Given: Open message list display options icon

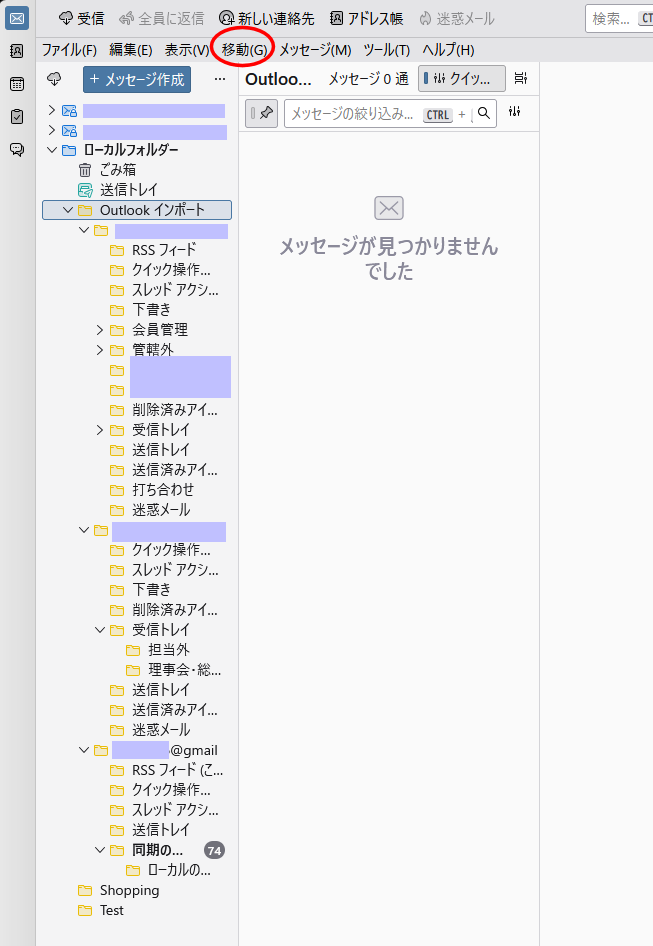Looking at the screenshot, I should point(520,79).
